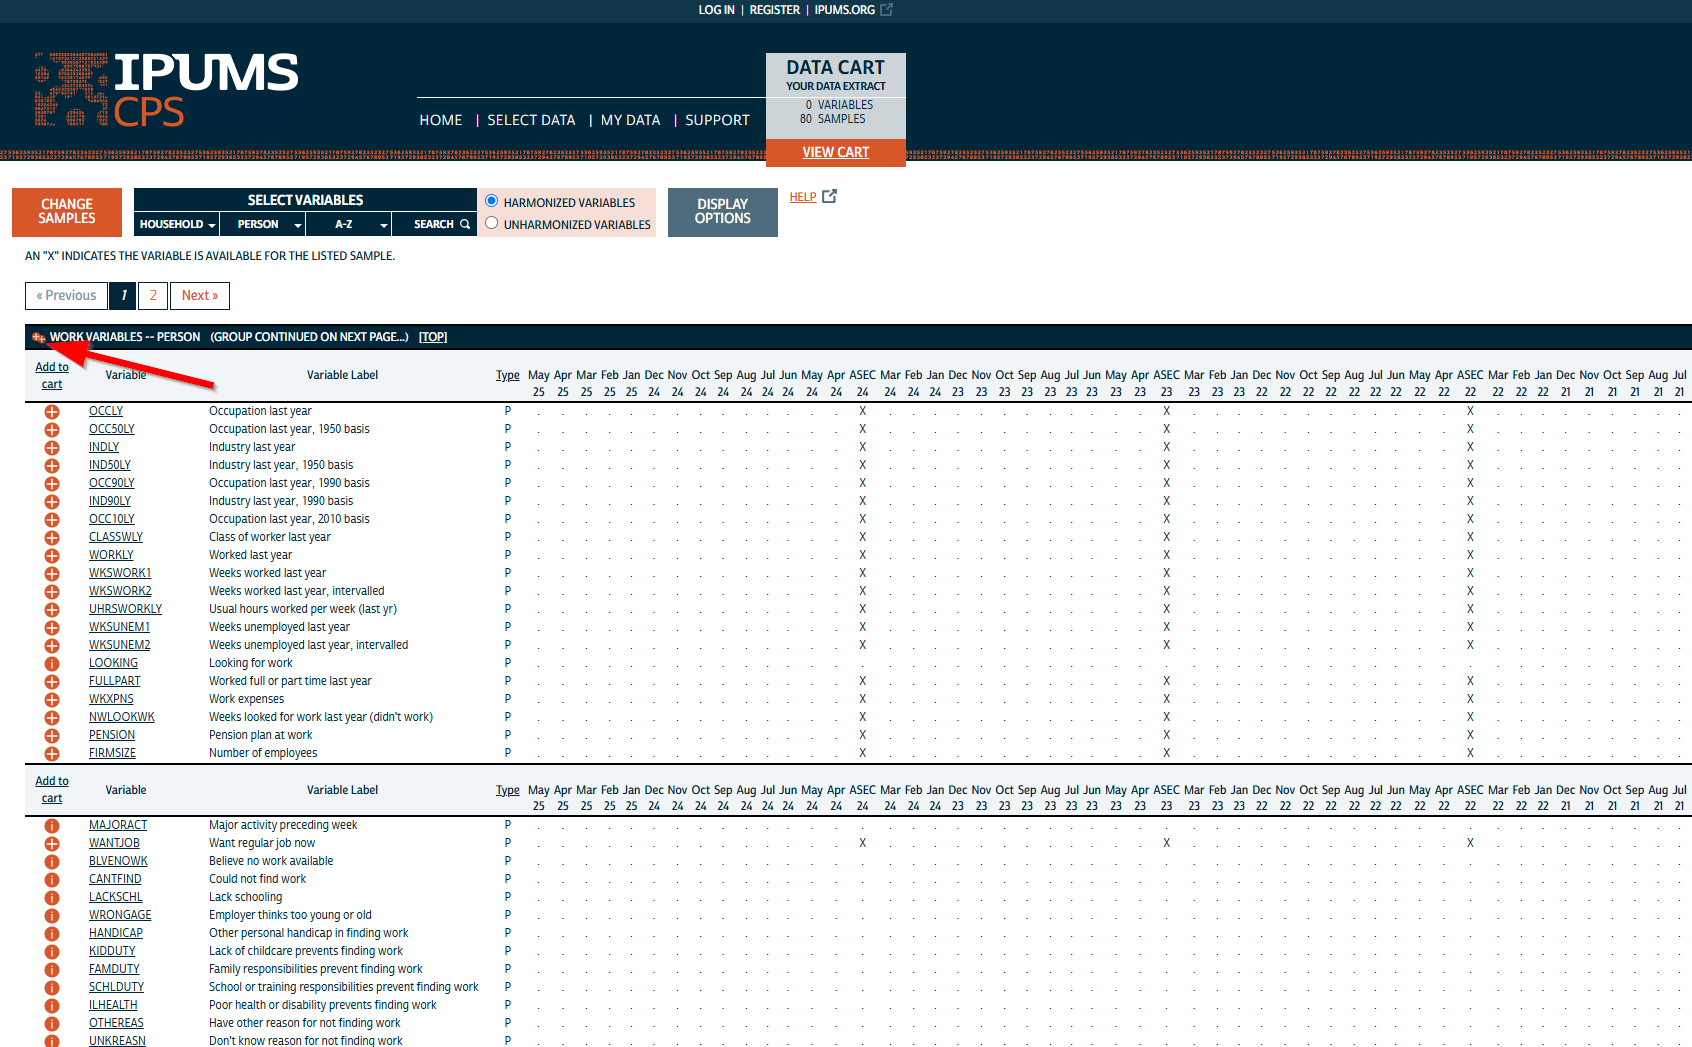The width and height of the screenshot is (1692, 1047).
Task: Add UHRSWORKLY variable to cart
Action: [x=52, y=610]
